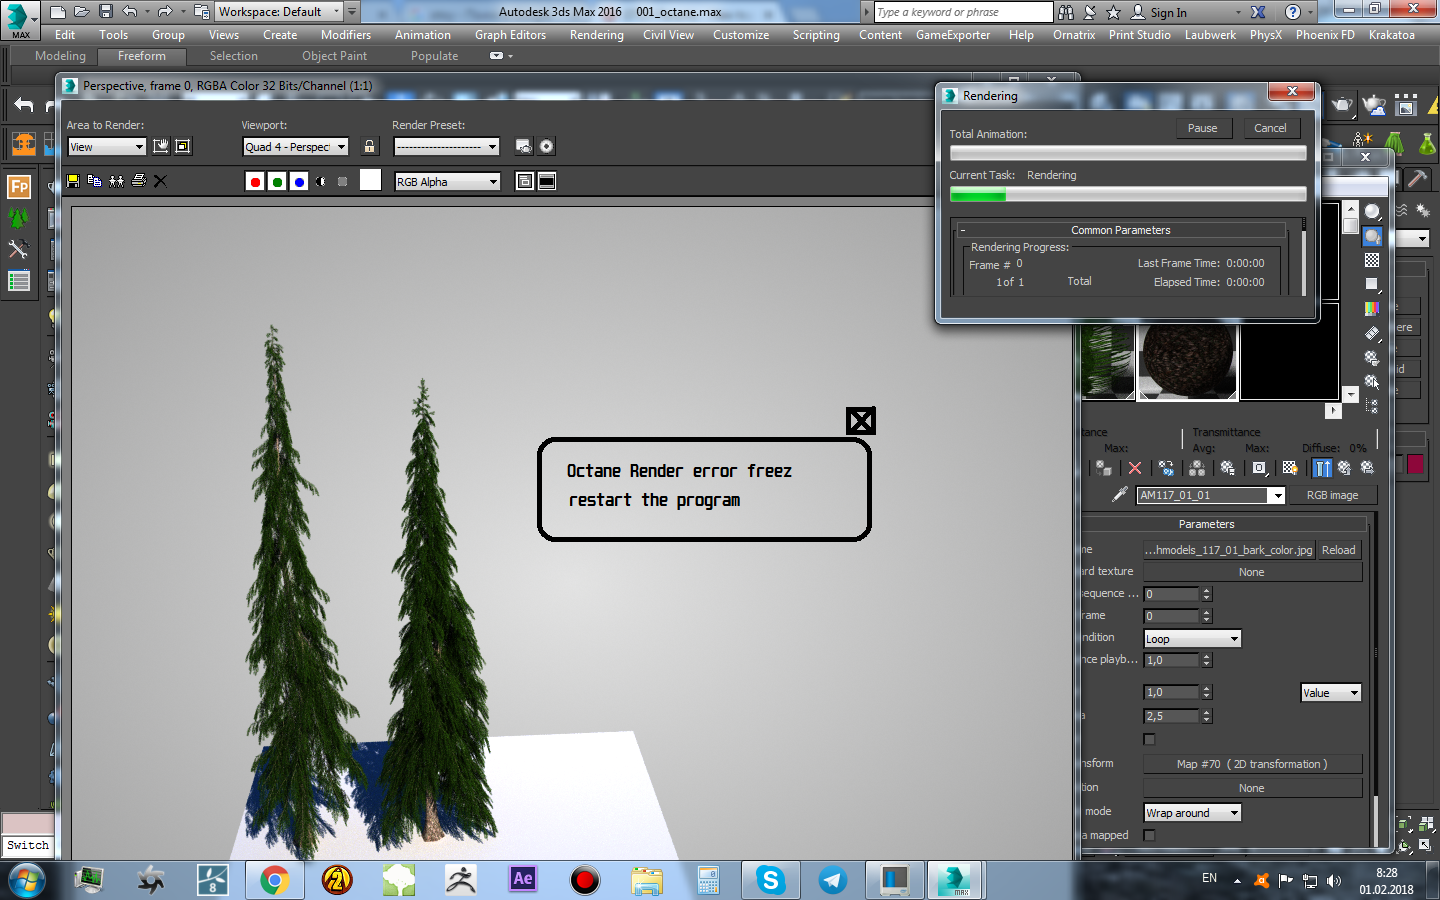Click the sample type sphere icon

click(x=1372, y=212)
